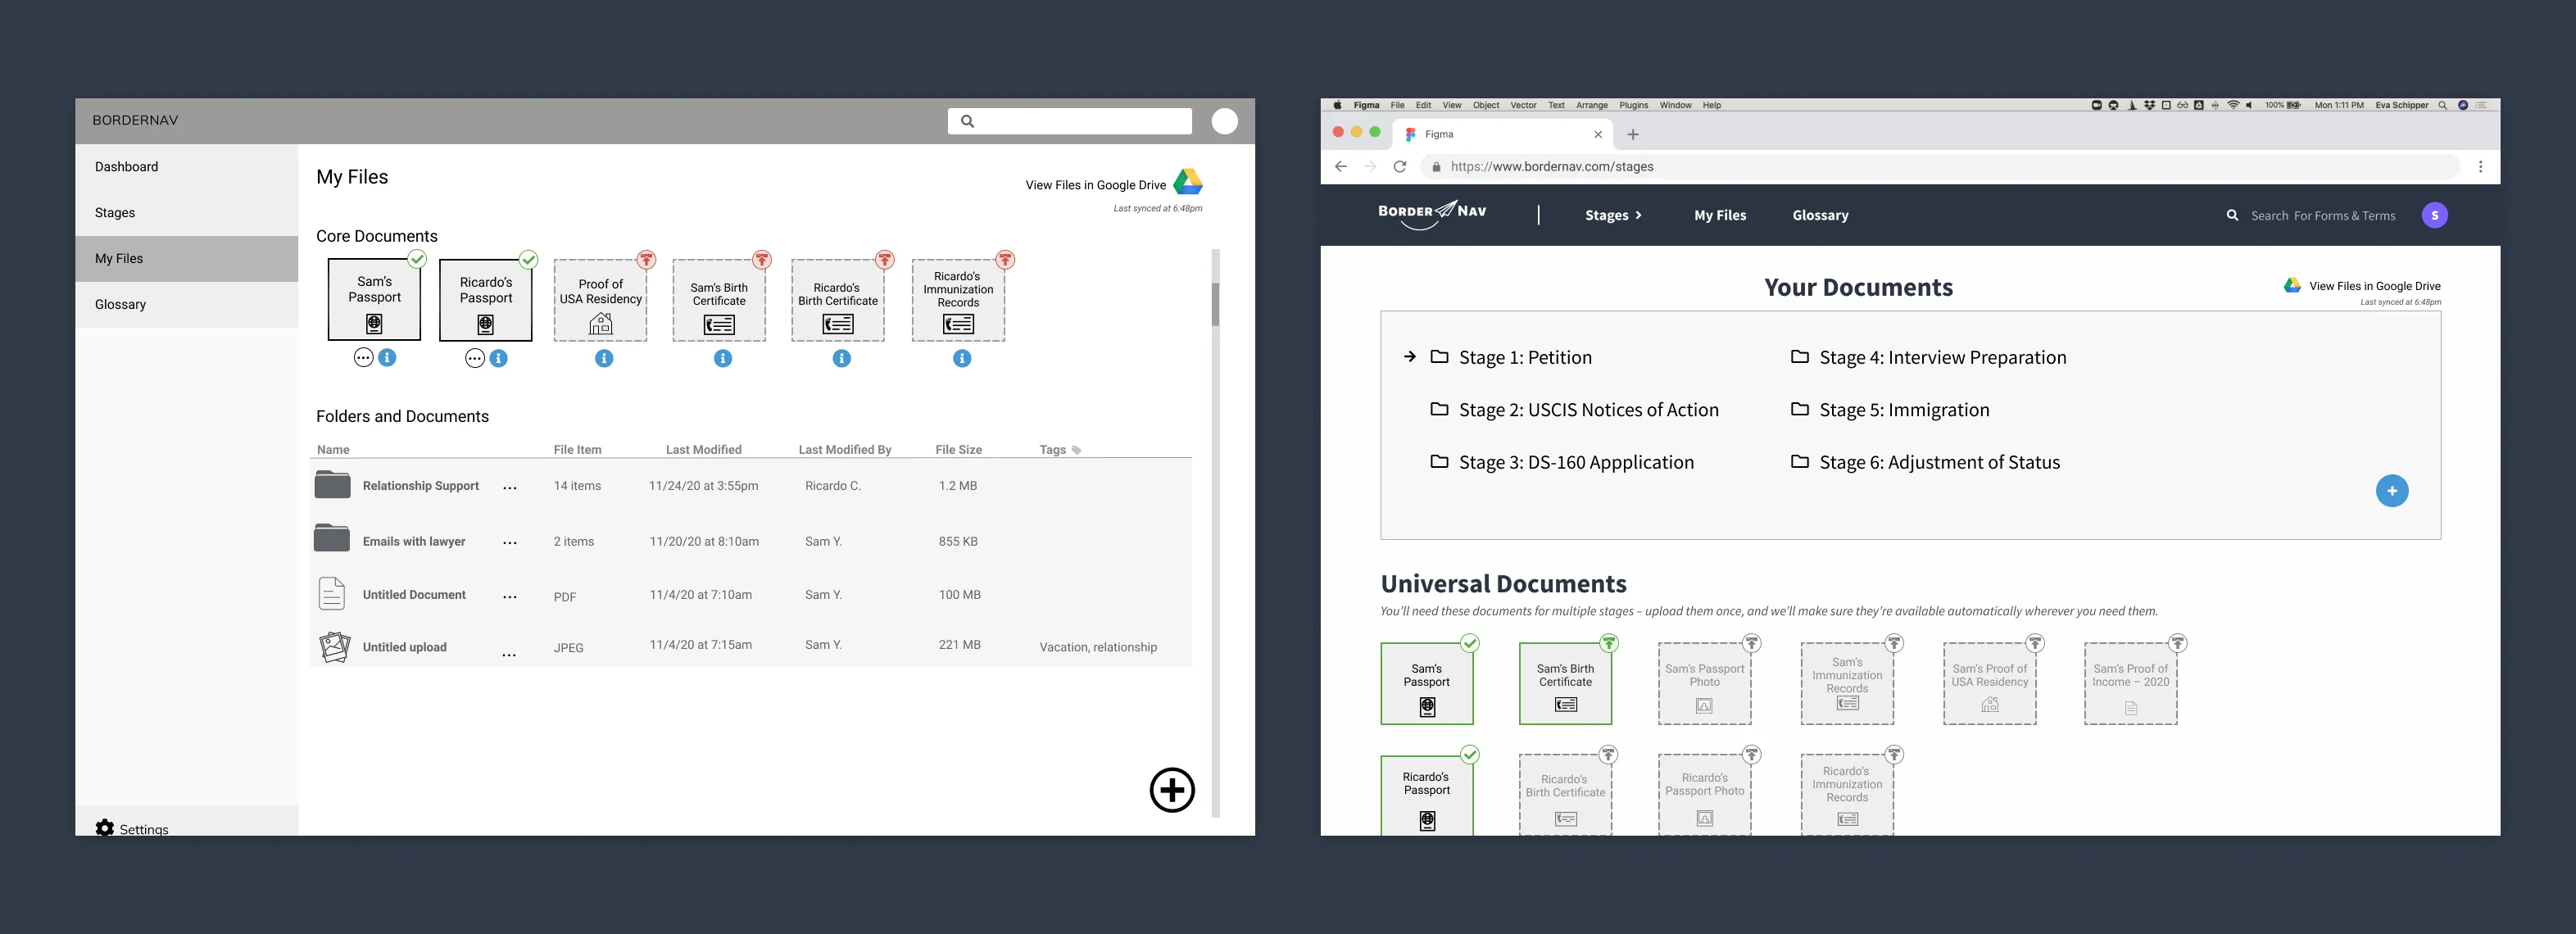
Task: Open options menu for Untitled Document row
Action: coord(510,596)
